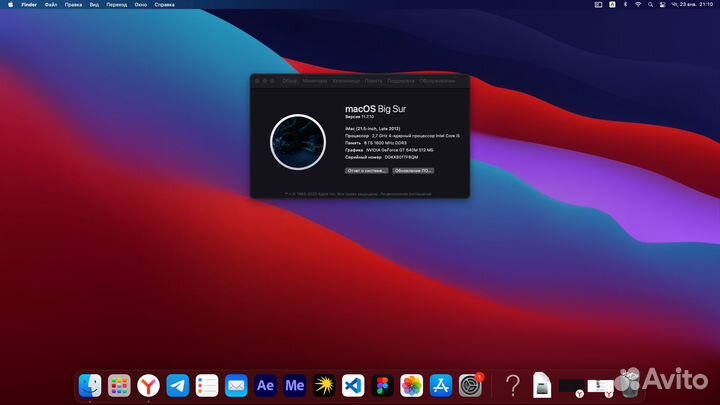Click the keyboard layout menu bar icon
720x405 pixels.
click(x=598, y=5)
